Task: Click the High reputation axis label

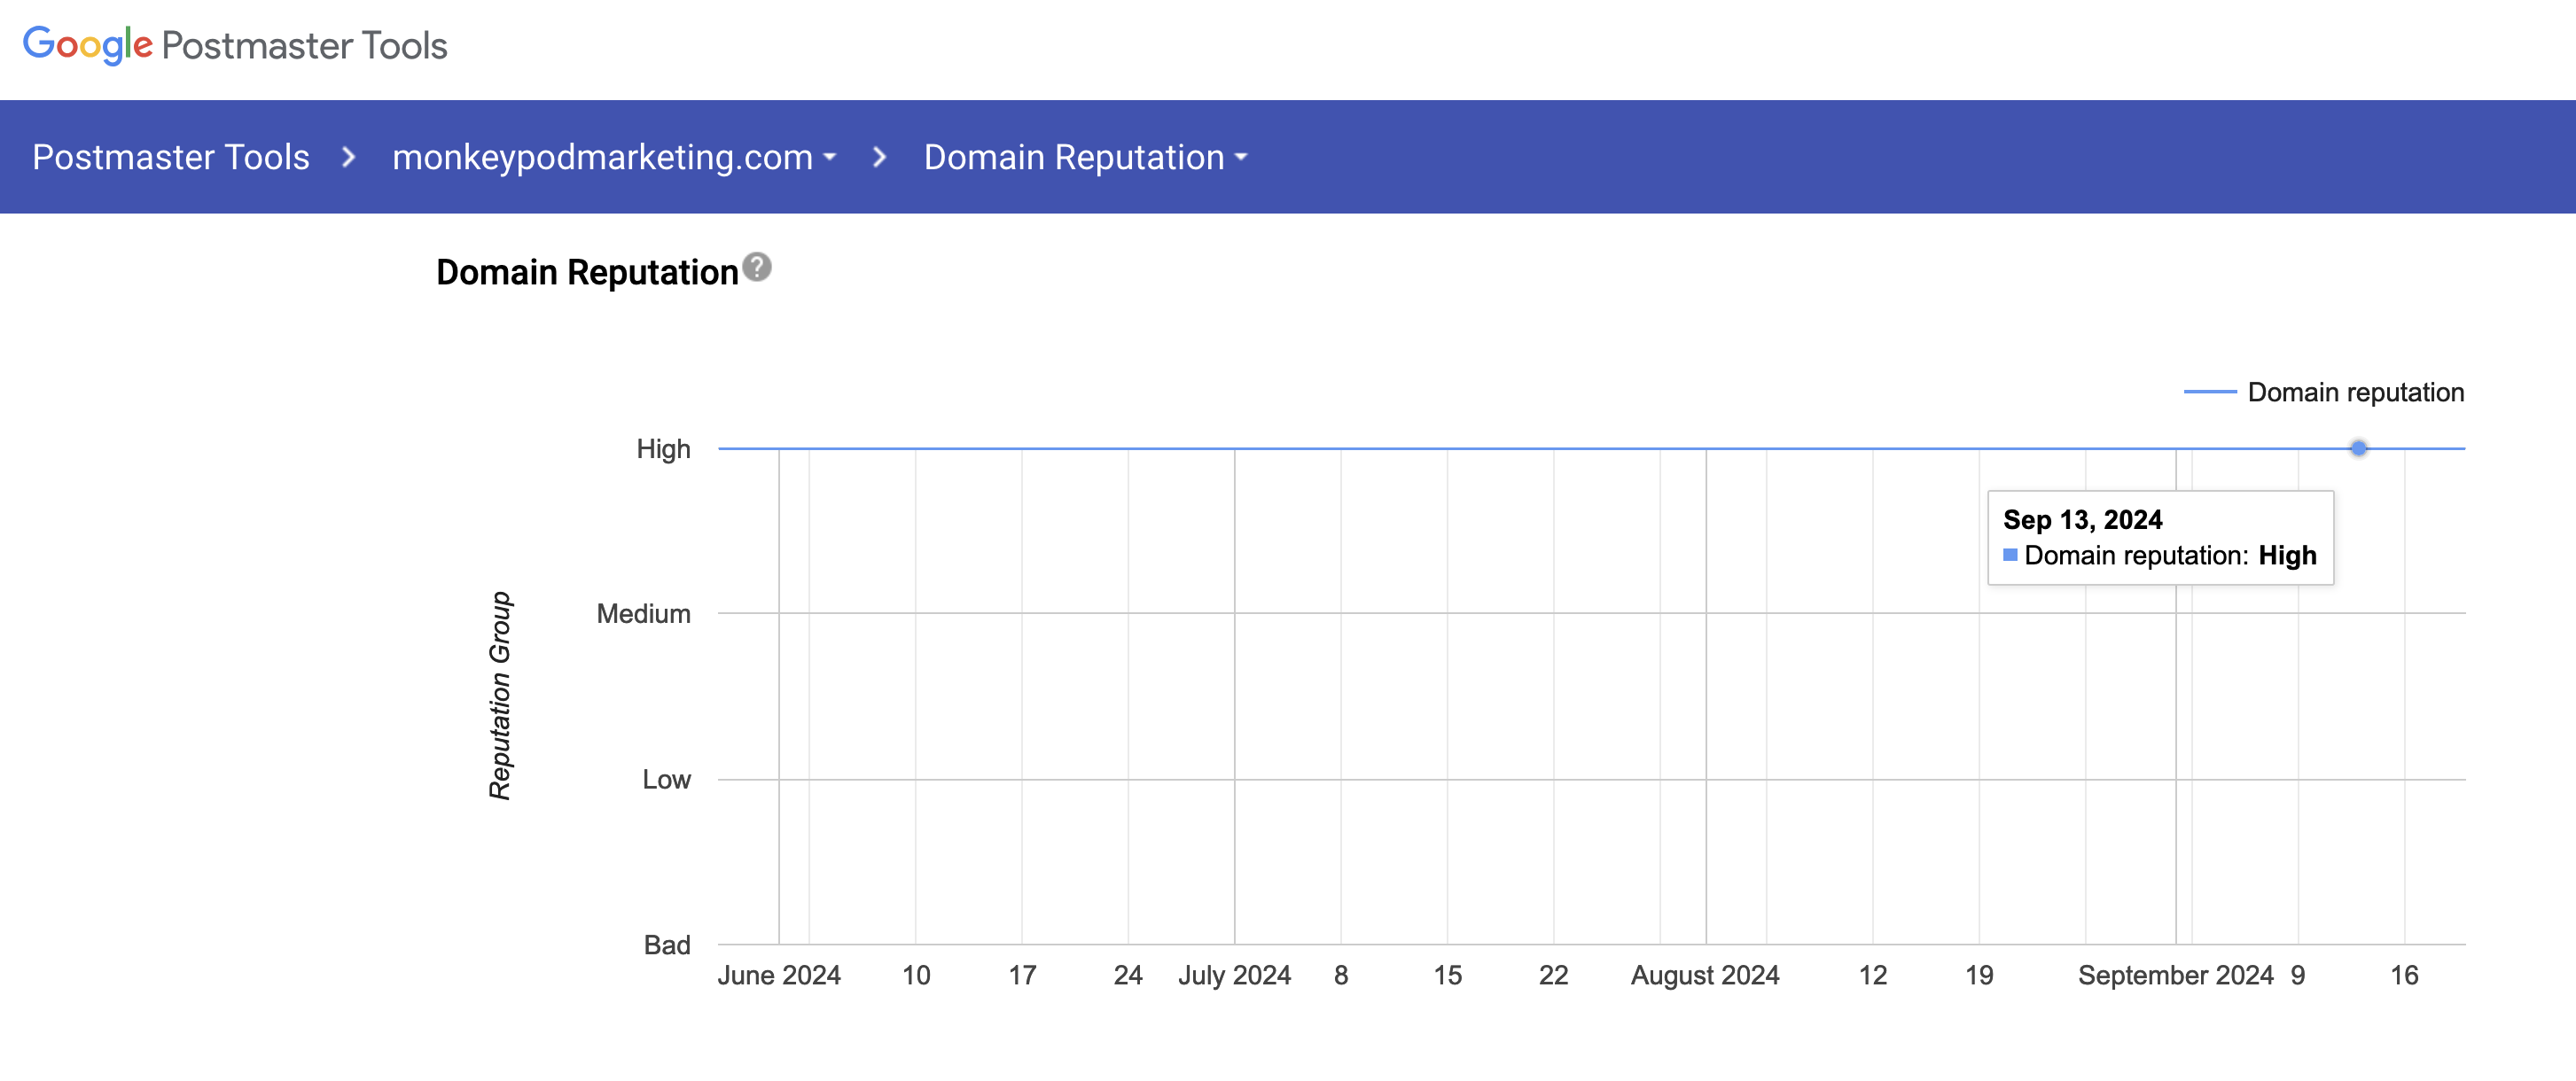Action: [663, 449]
